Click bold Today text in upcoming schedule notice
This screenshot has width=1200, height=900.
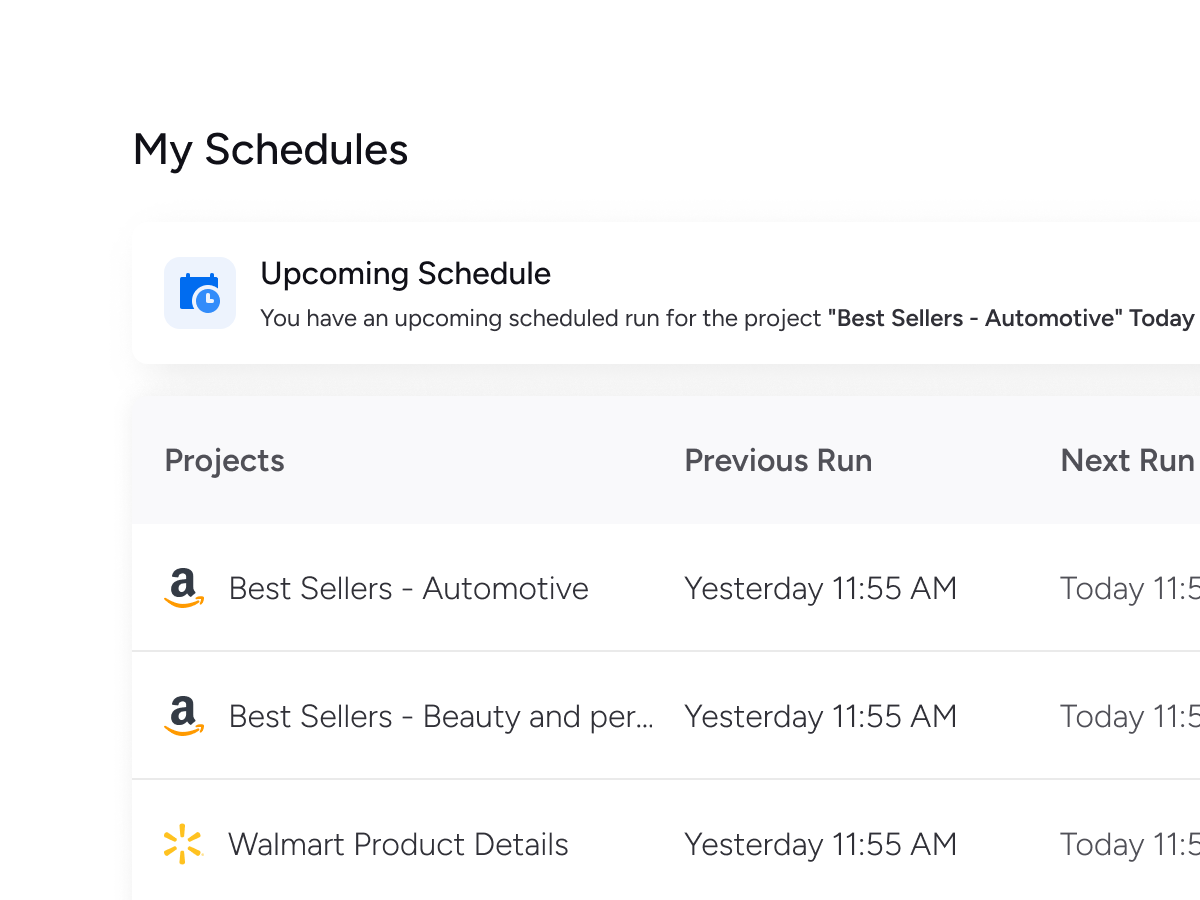[1162, 318]
